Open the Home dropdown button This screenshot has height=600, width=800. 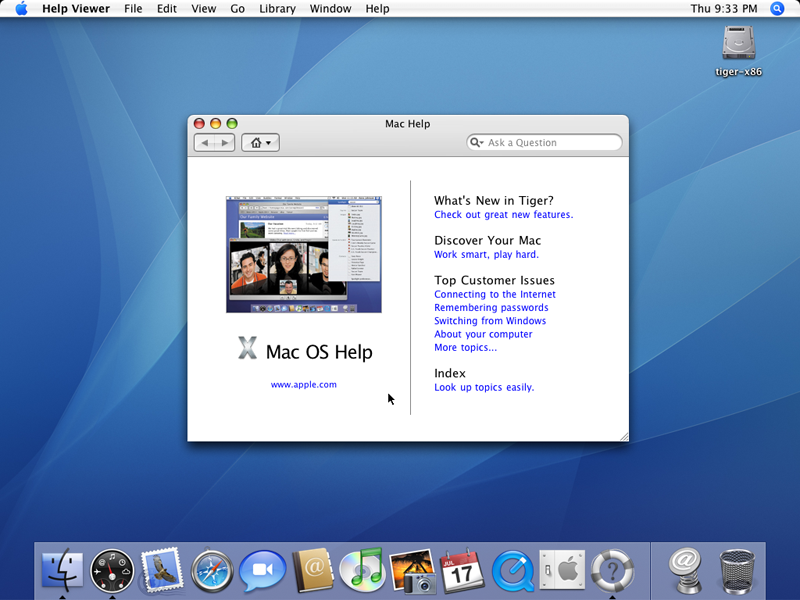(x=260, y=143)
